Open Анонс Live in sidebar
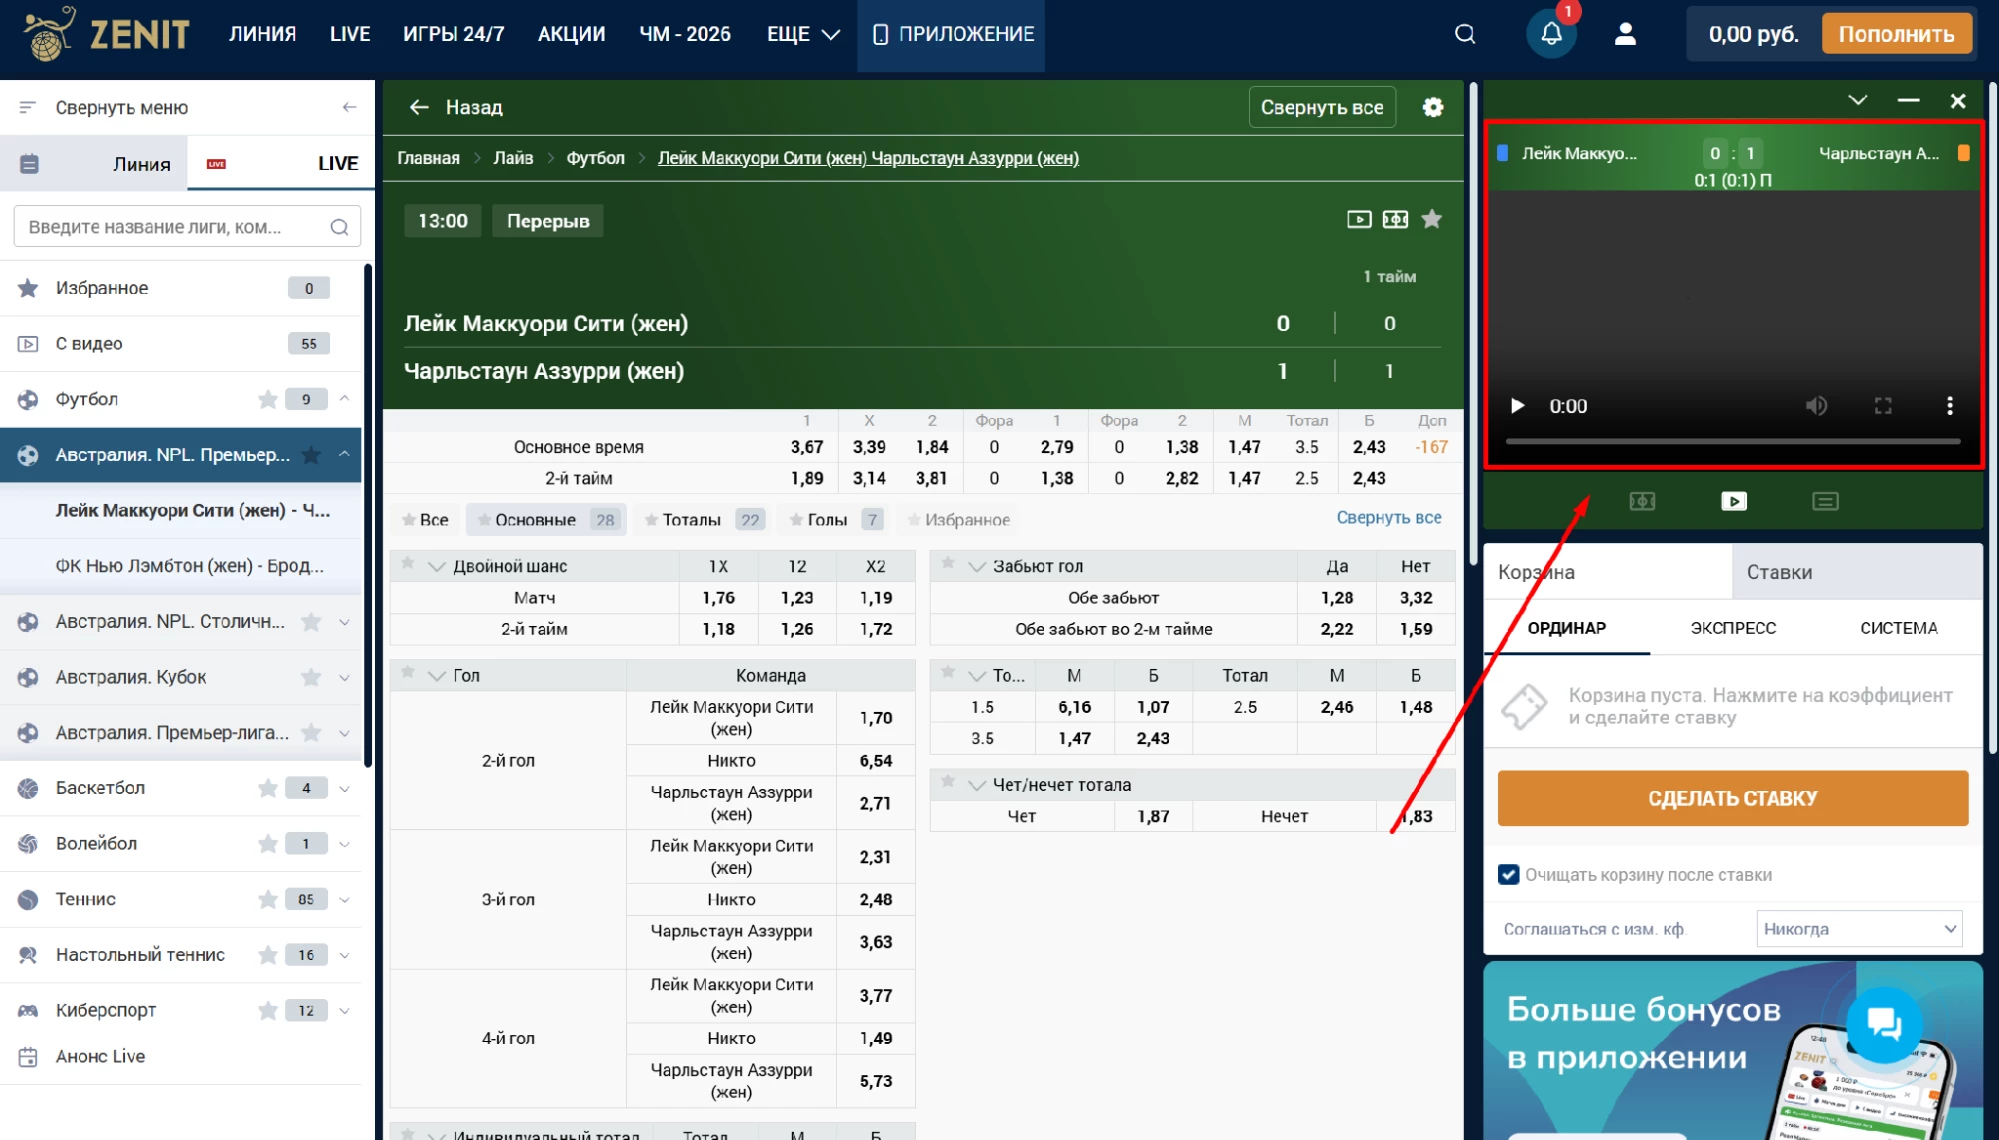Viewport: 1999px width, 1140px height. click(x=100, y=1057)
